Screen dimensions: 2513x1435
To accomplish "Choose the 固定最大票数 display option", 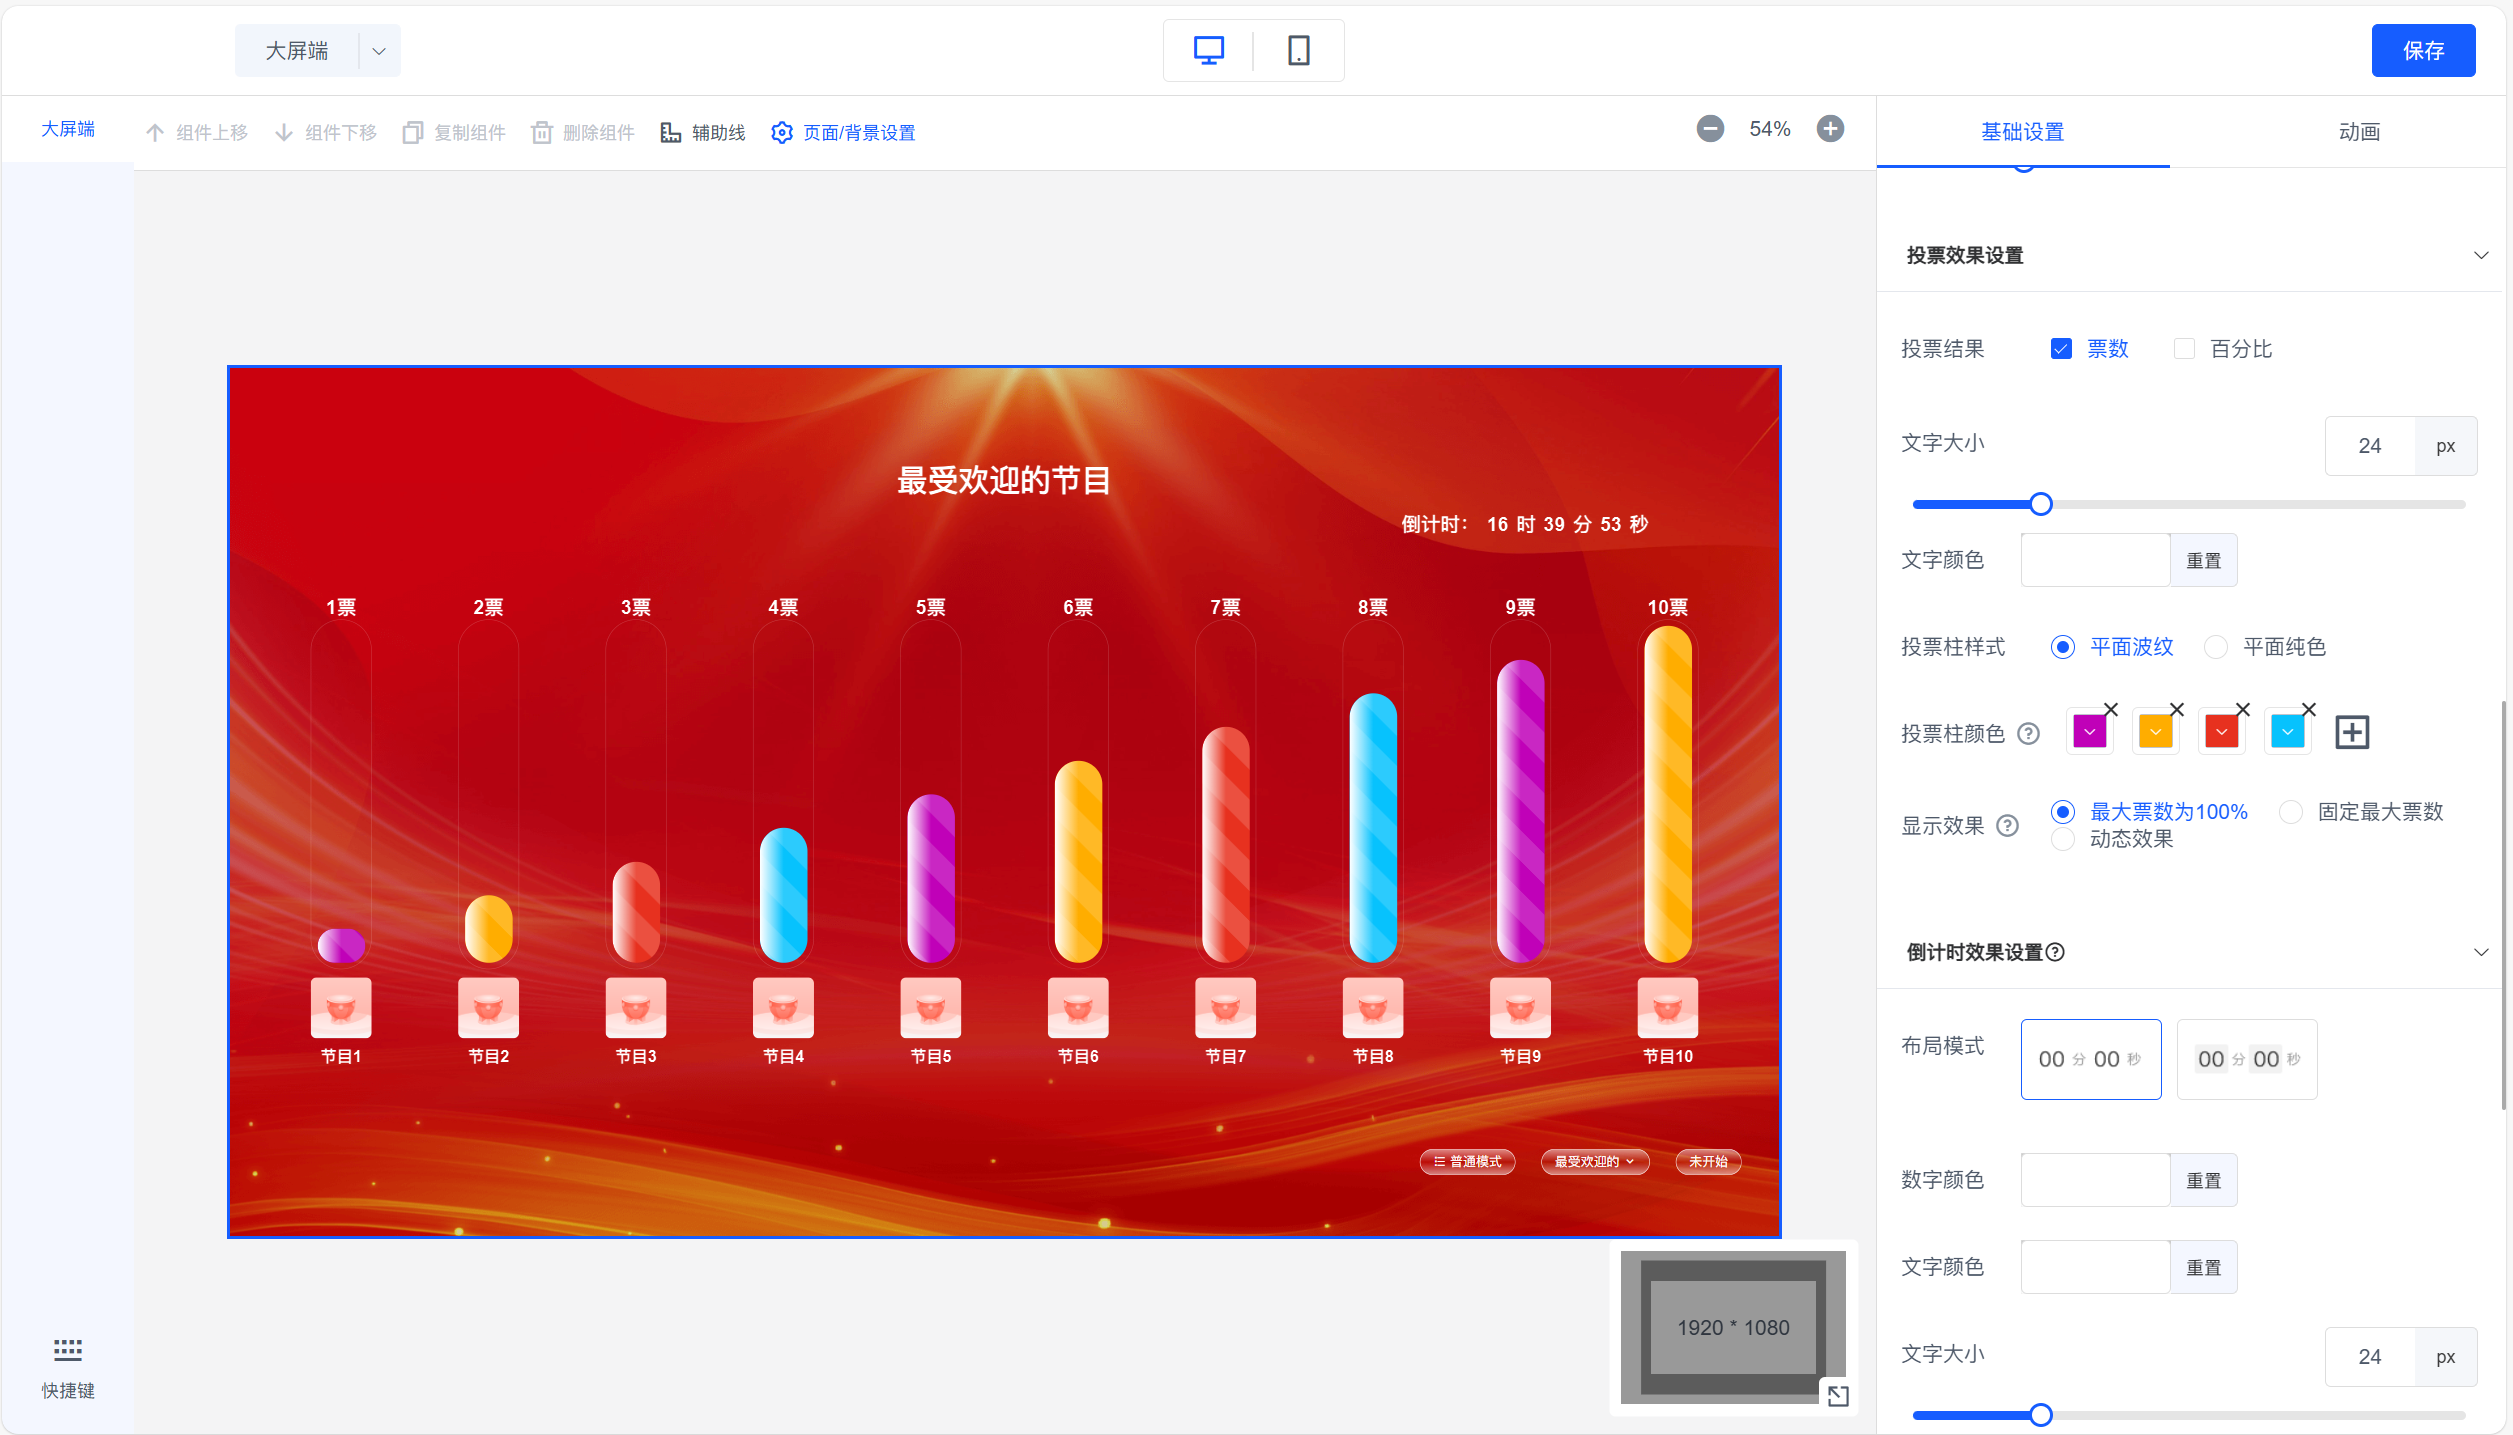I will [x=2290, y=812].
